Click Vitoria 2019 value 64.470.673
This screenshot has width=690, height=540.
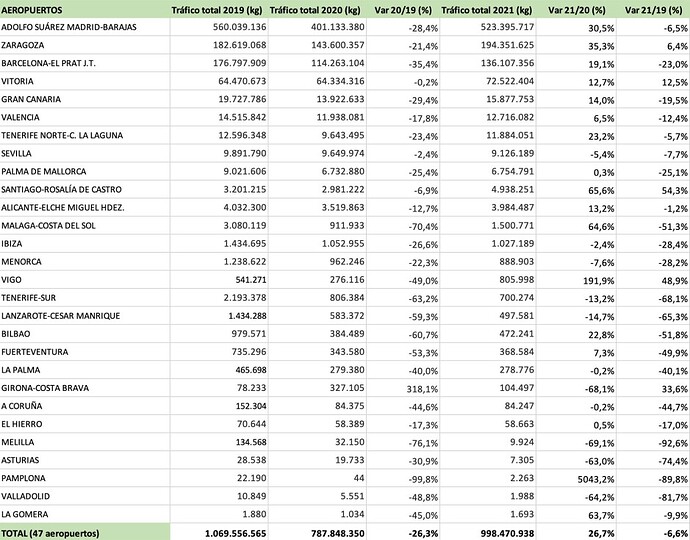242,81
